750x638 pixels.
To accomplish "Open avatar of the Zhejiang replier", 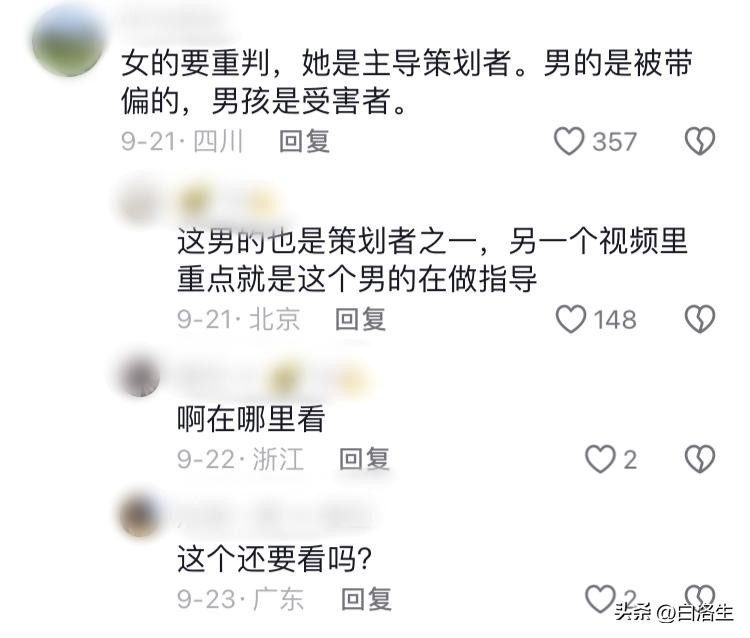I will click(140, 377).
